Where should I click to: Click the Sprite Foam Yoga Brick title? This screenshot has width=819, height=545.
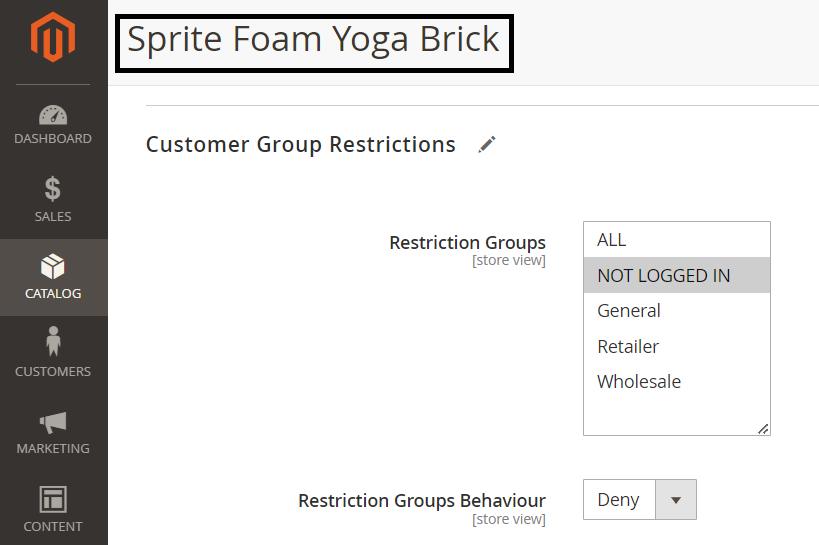313,40
